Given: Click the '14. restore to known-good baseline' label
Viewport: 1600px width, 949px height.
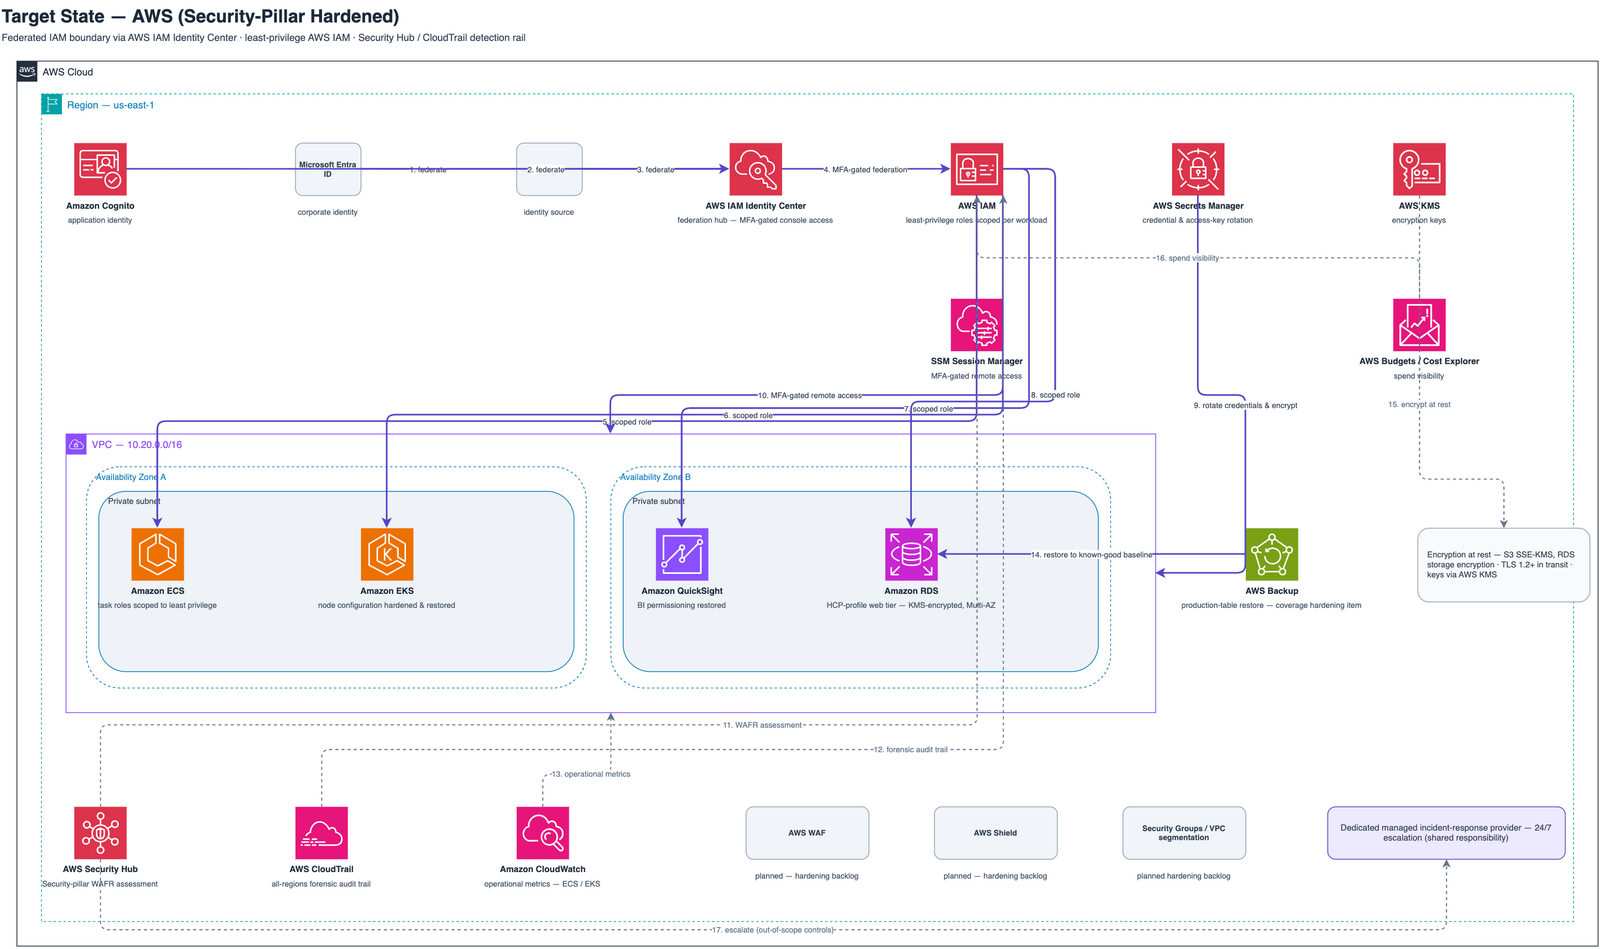Looking at the screenshot, I should pyautogui.click(x=1091, y=555).
